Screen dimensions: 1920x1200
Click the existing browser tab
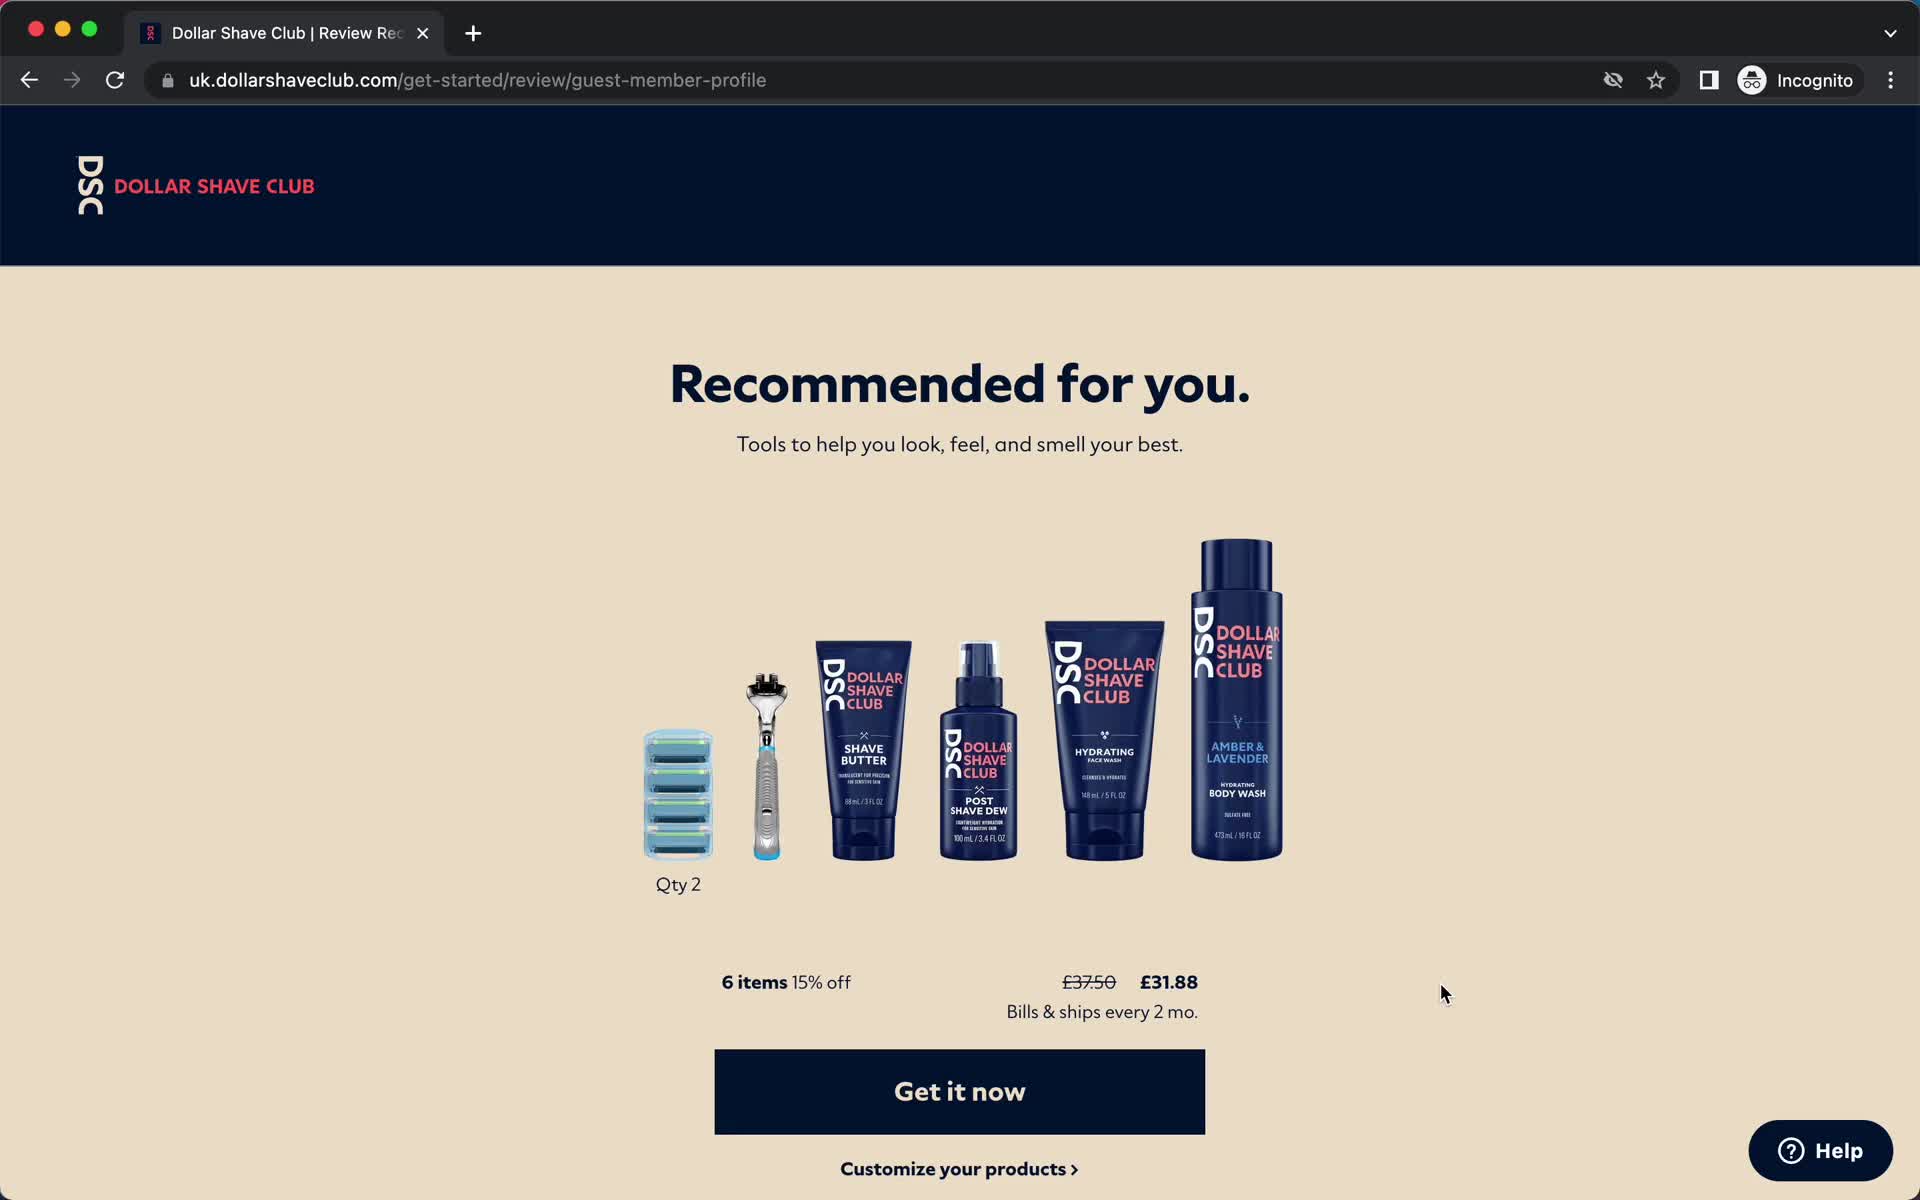(281, 32)
